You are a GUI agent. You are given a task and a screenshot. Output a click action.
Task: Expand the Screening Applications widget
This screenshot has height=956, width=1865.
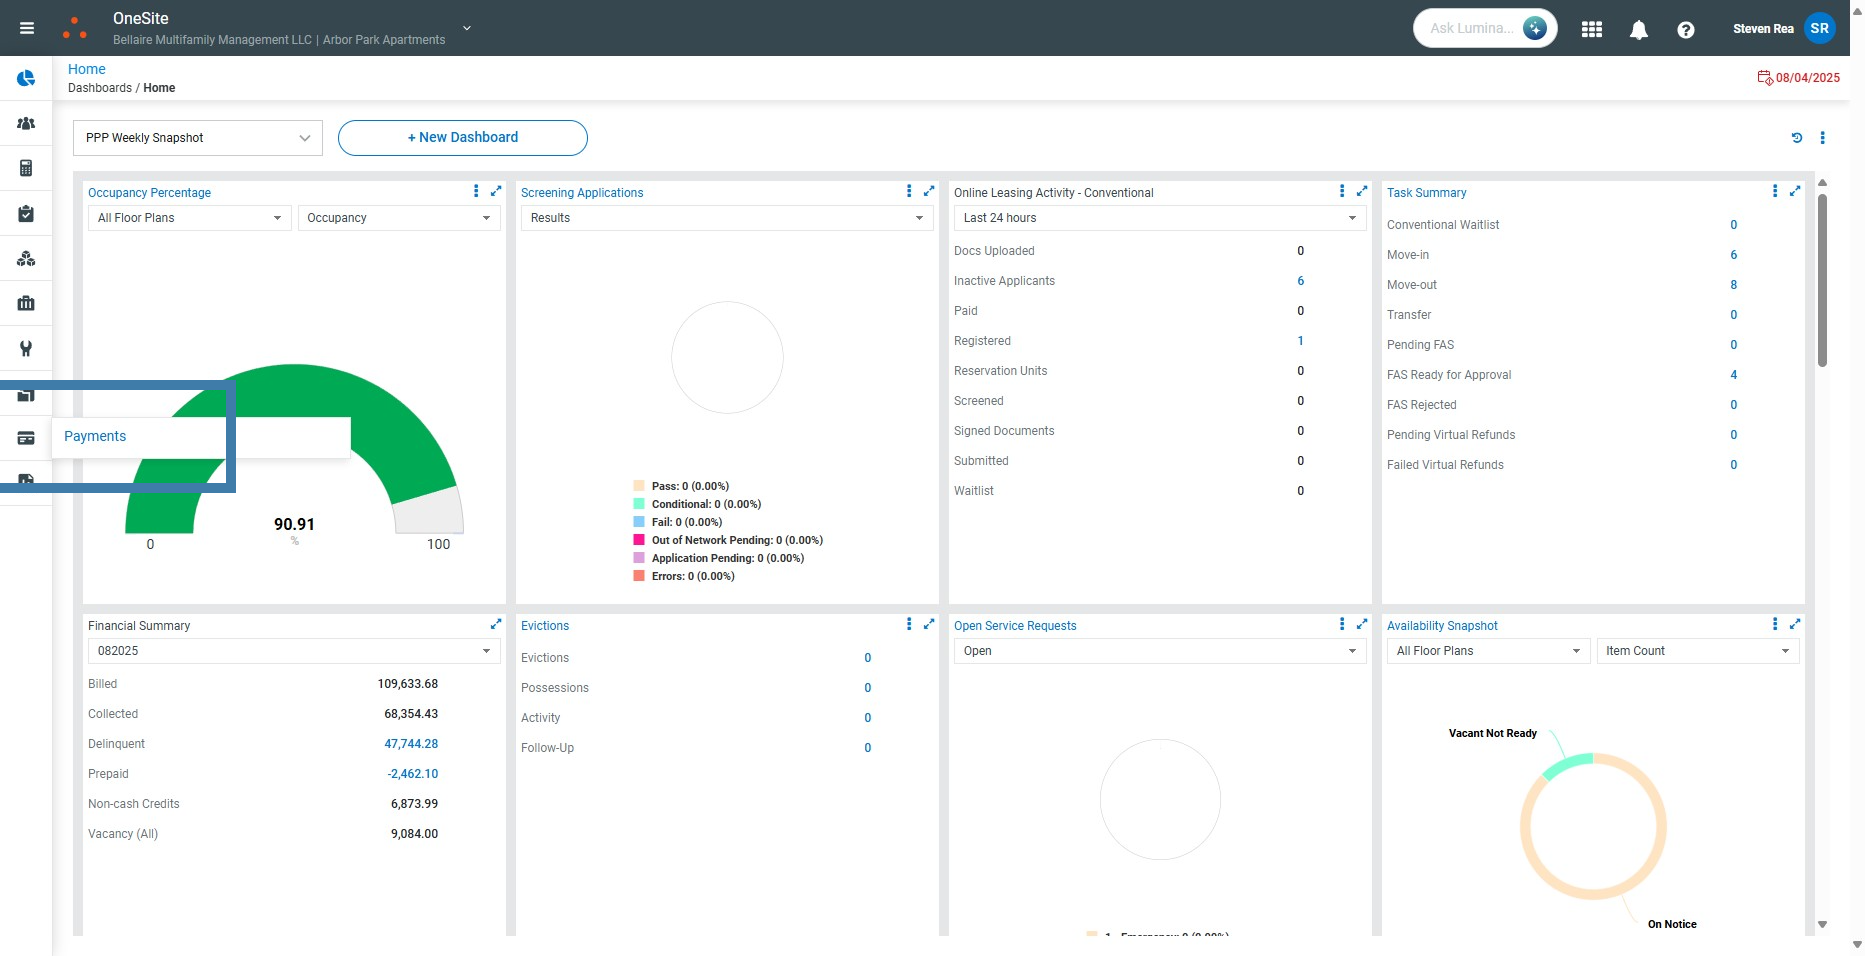tap(929, 191)
